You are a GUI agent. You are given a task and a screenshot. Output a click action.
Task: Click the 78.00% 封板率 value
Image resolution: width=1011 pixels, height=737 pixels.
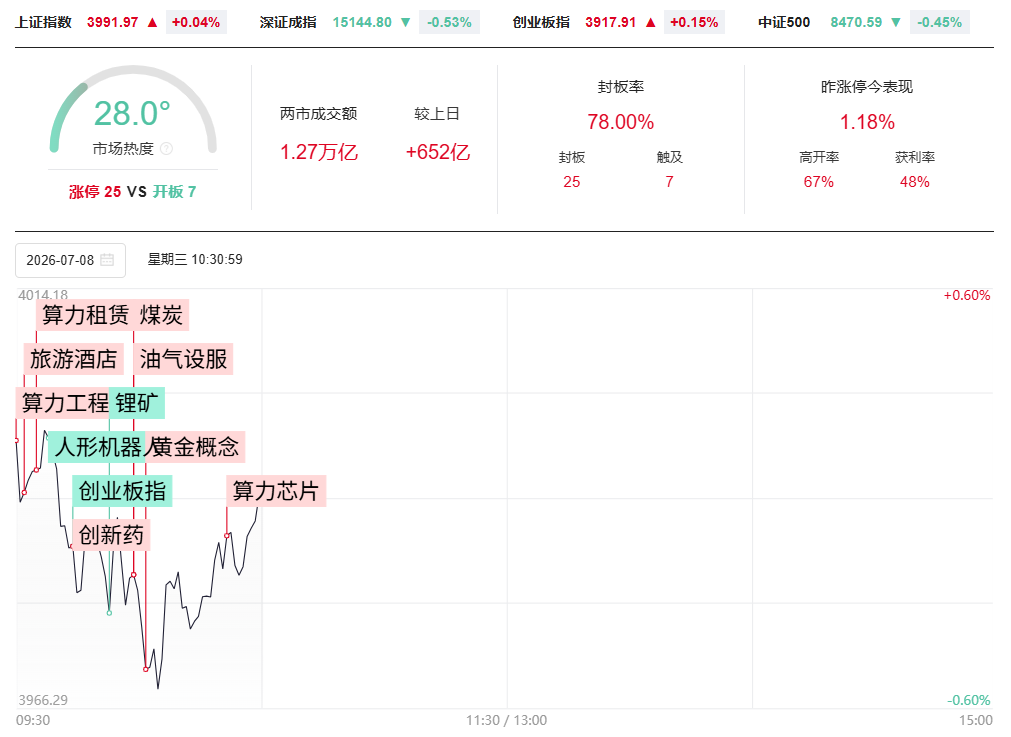[620, 122]
